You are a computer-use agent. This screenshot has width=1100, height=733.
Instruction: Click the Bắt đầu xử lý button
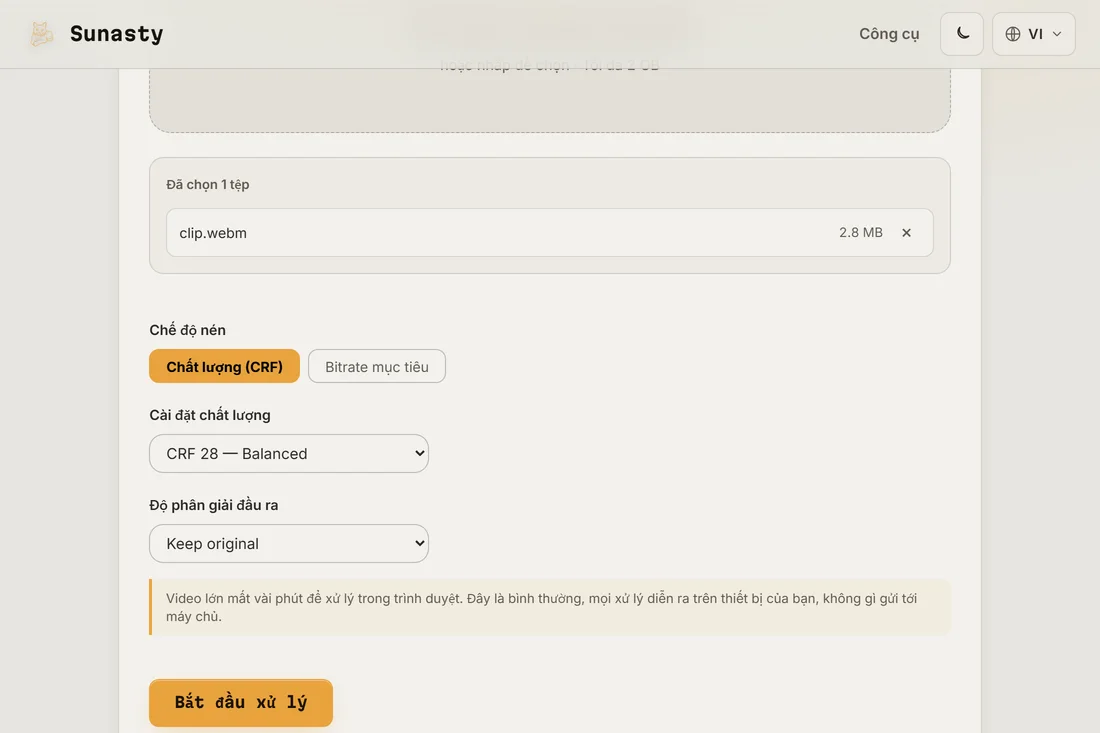241,702
